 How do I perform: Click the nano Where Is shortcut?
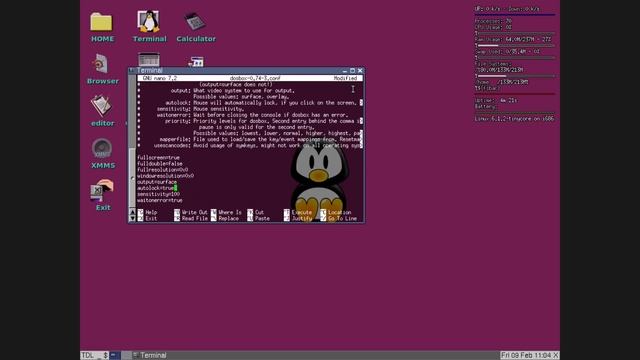pyautogui.click(x=226, y=212)
